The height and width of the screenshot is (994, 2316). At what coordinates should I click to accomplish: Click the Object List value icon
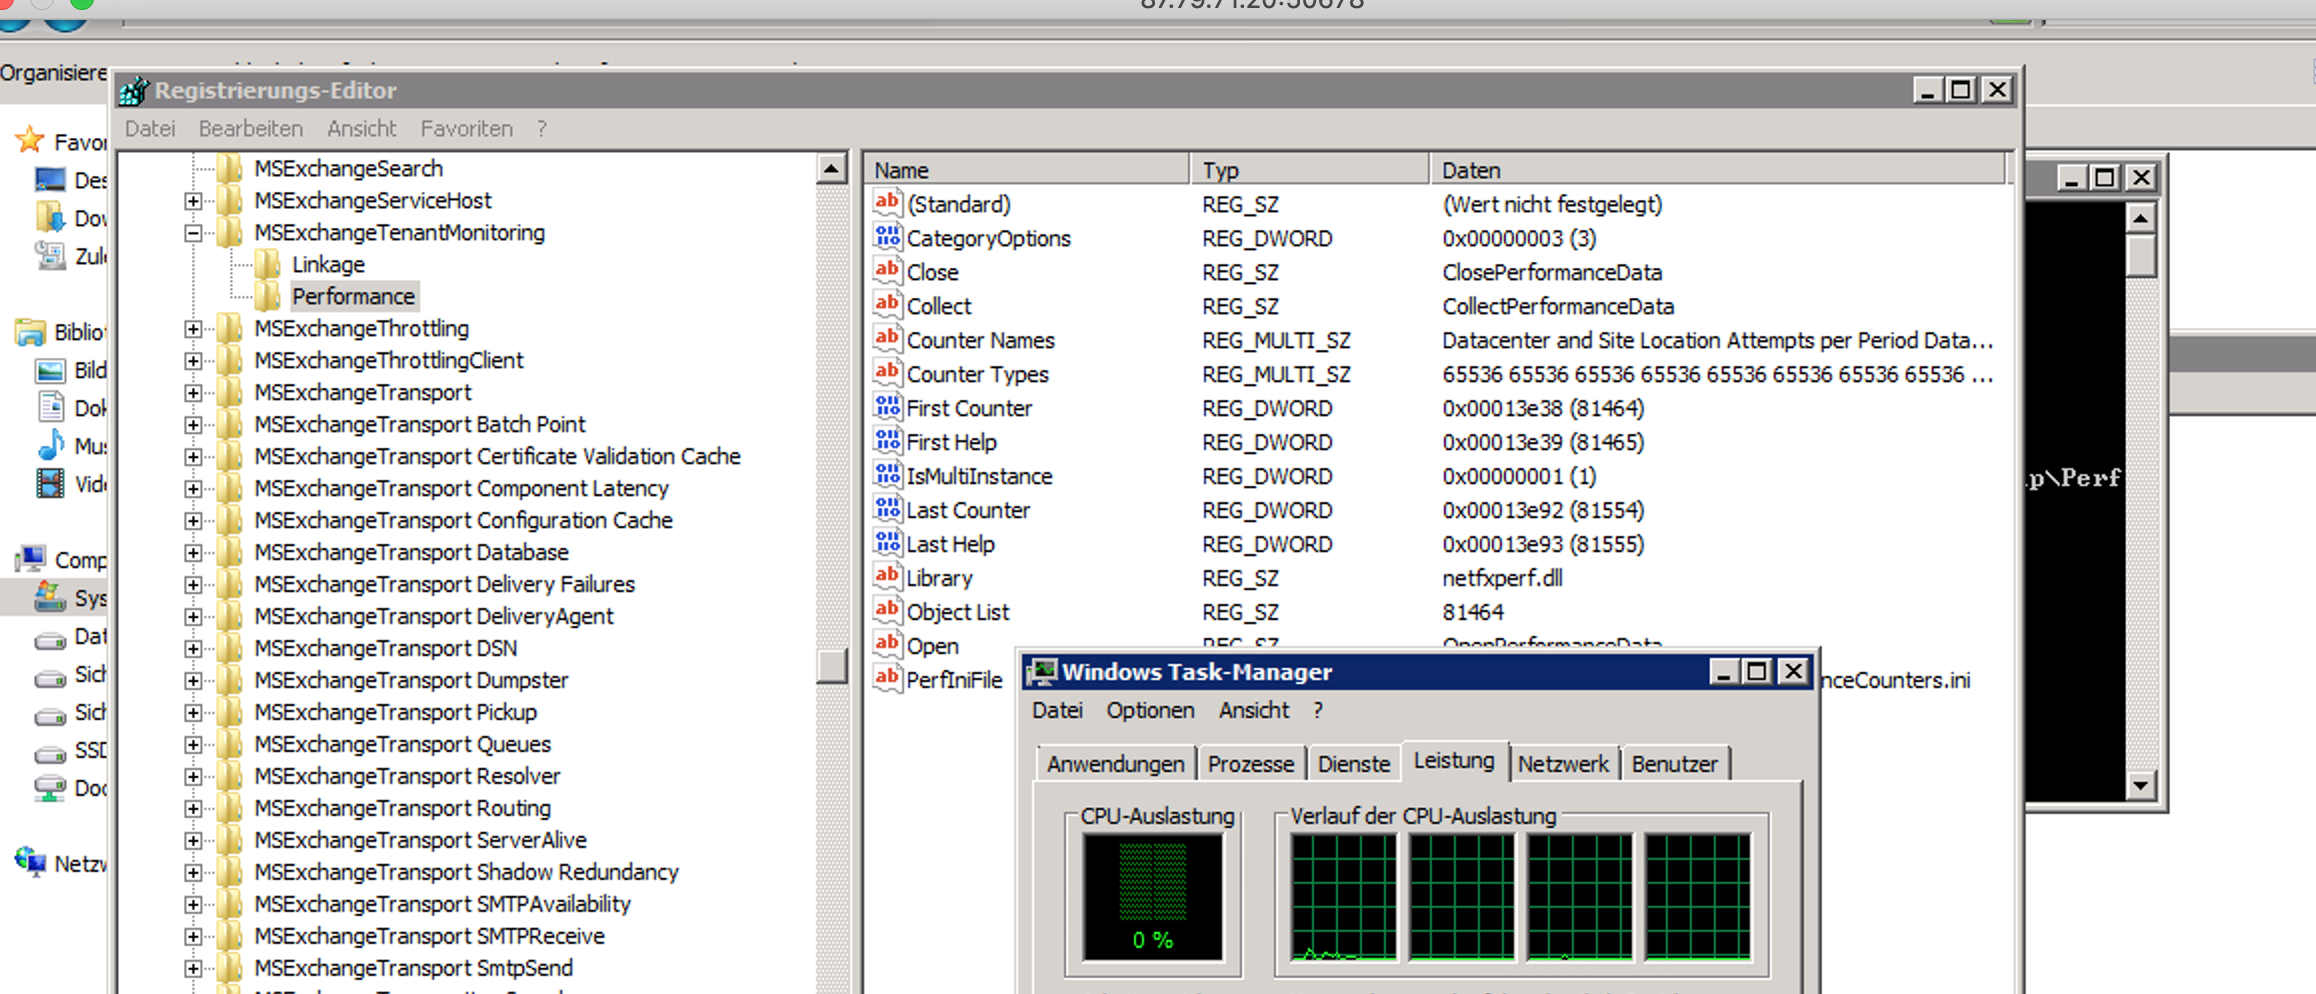coord(887,611)
